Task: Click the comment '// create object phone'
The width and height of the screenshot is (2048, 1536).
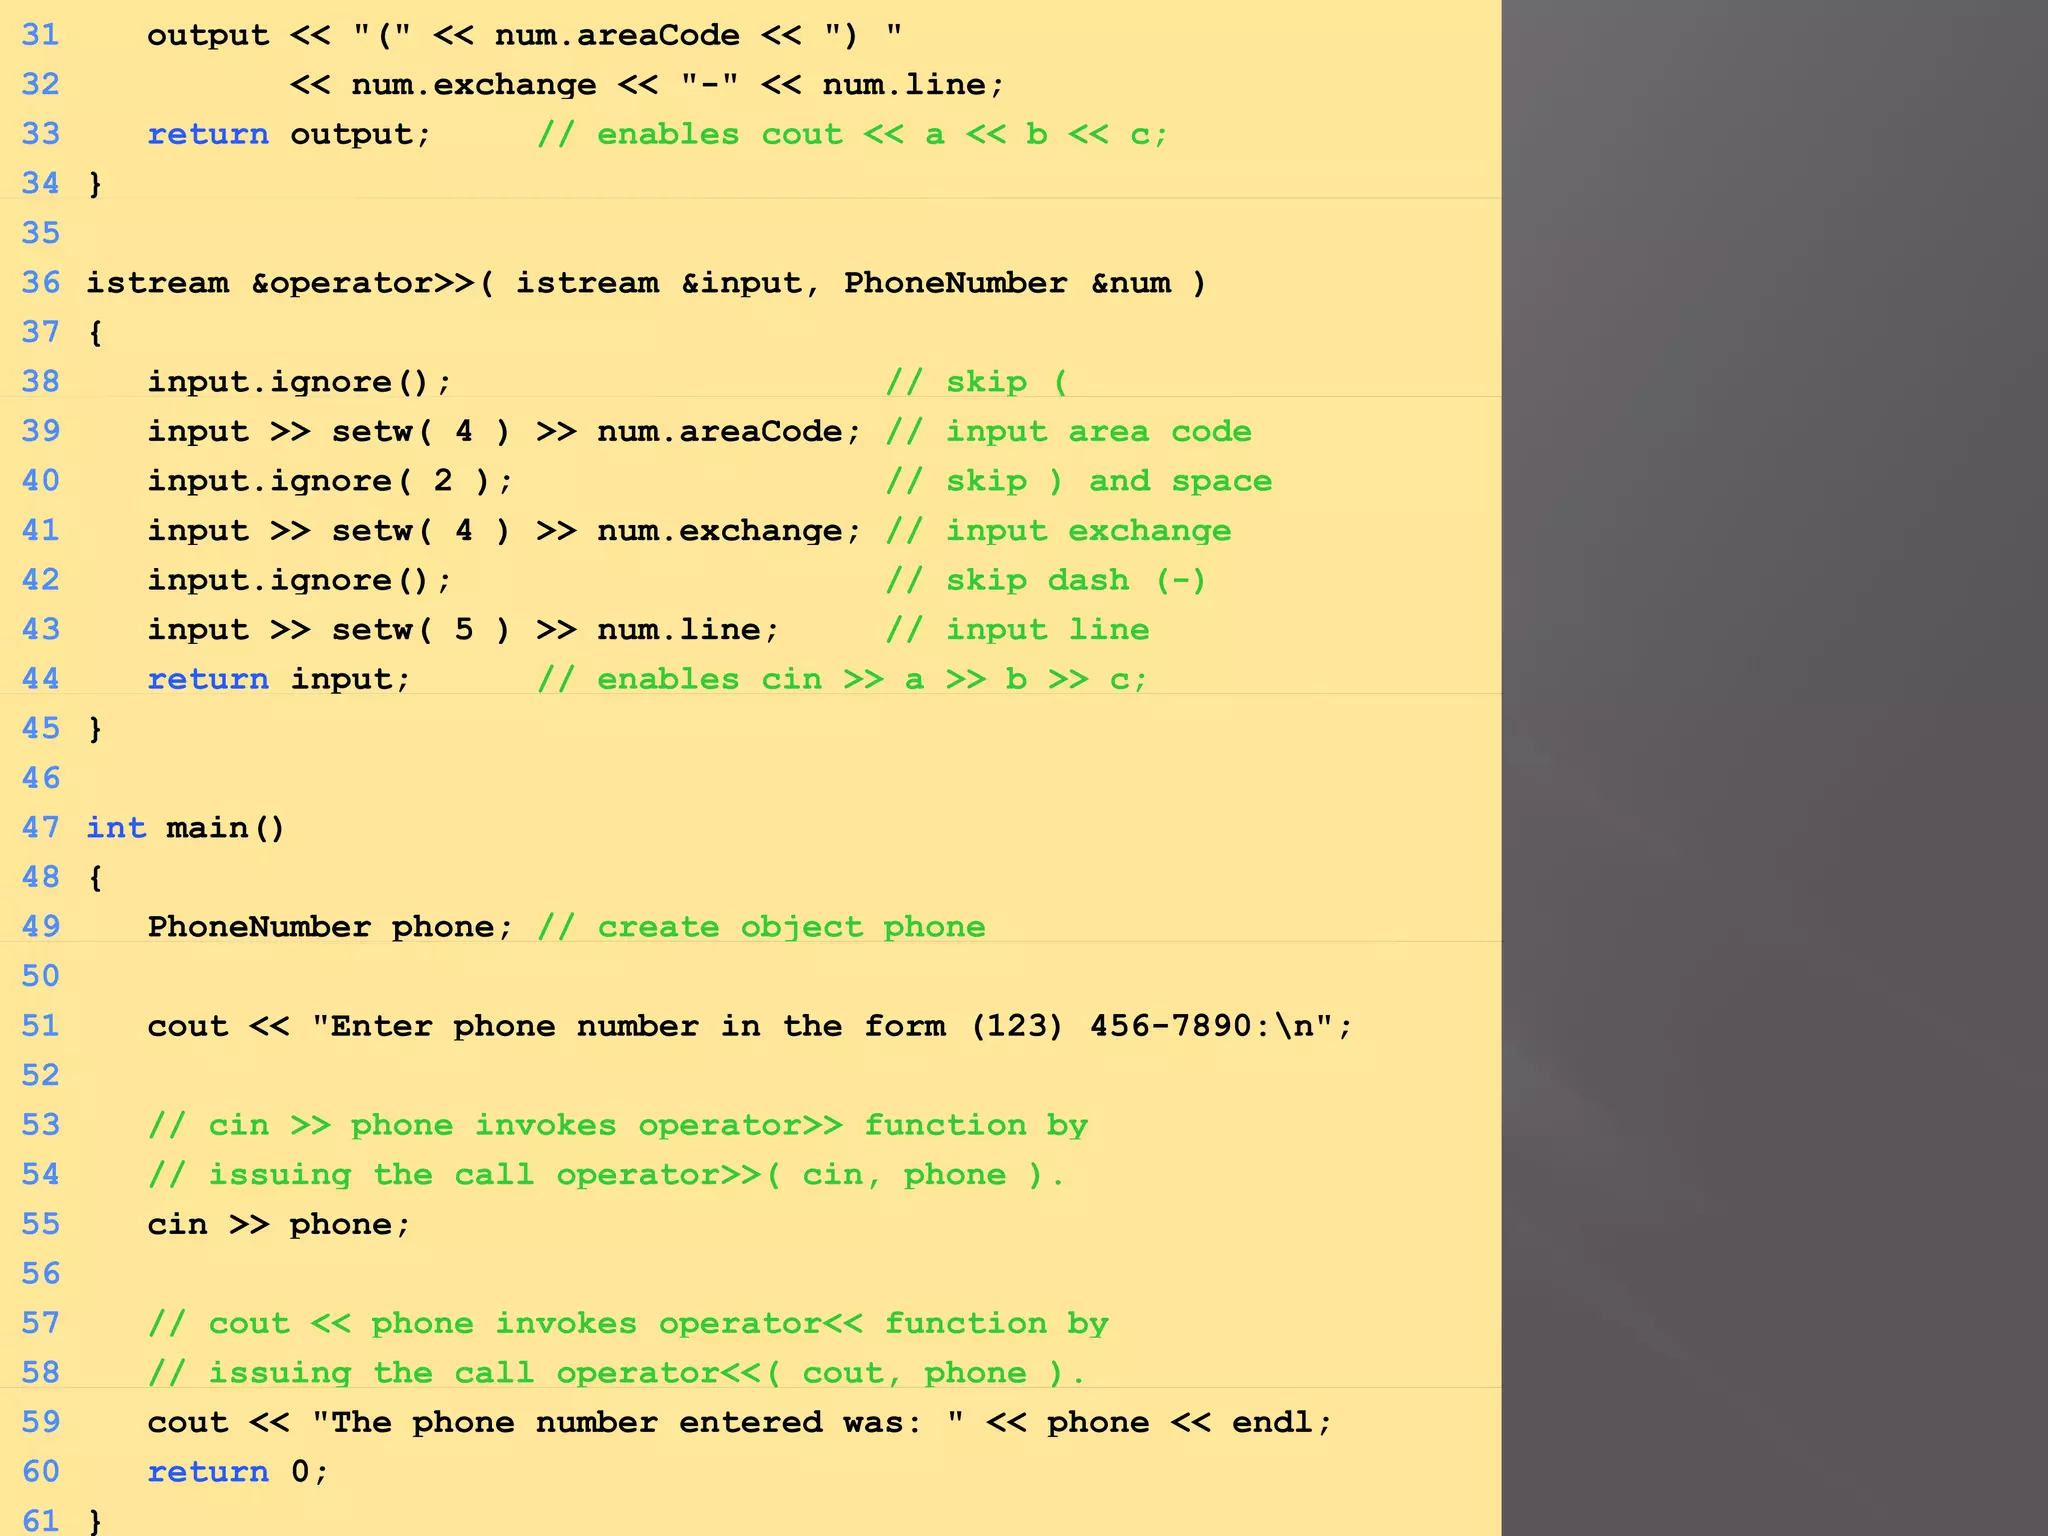Action: 761,927
